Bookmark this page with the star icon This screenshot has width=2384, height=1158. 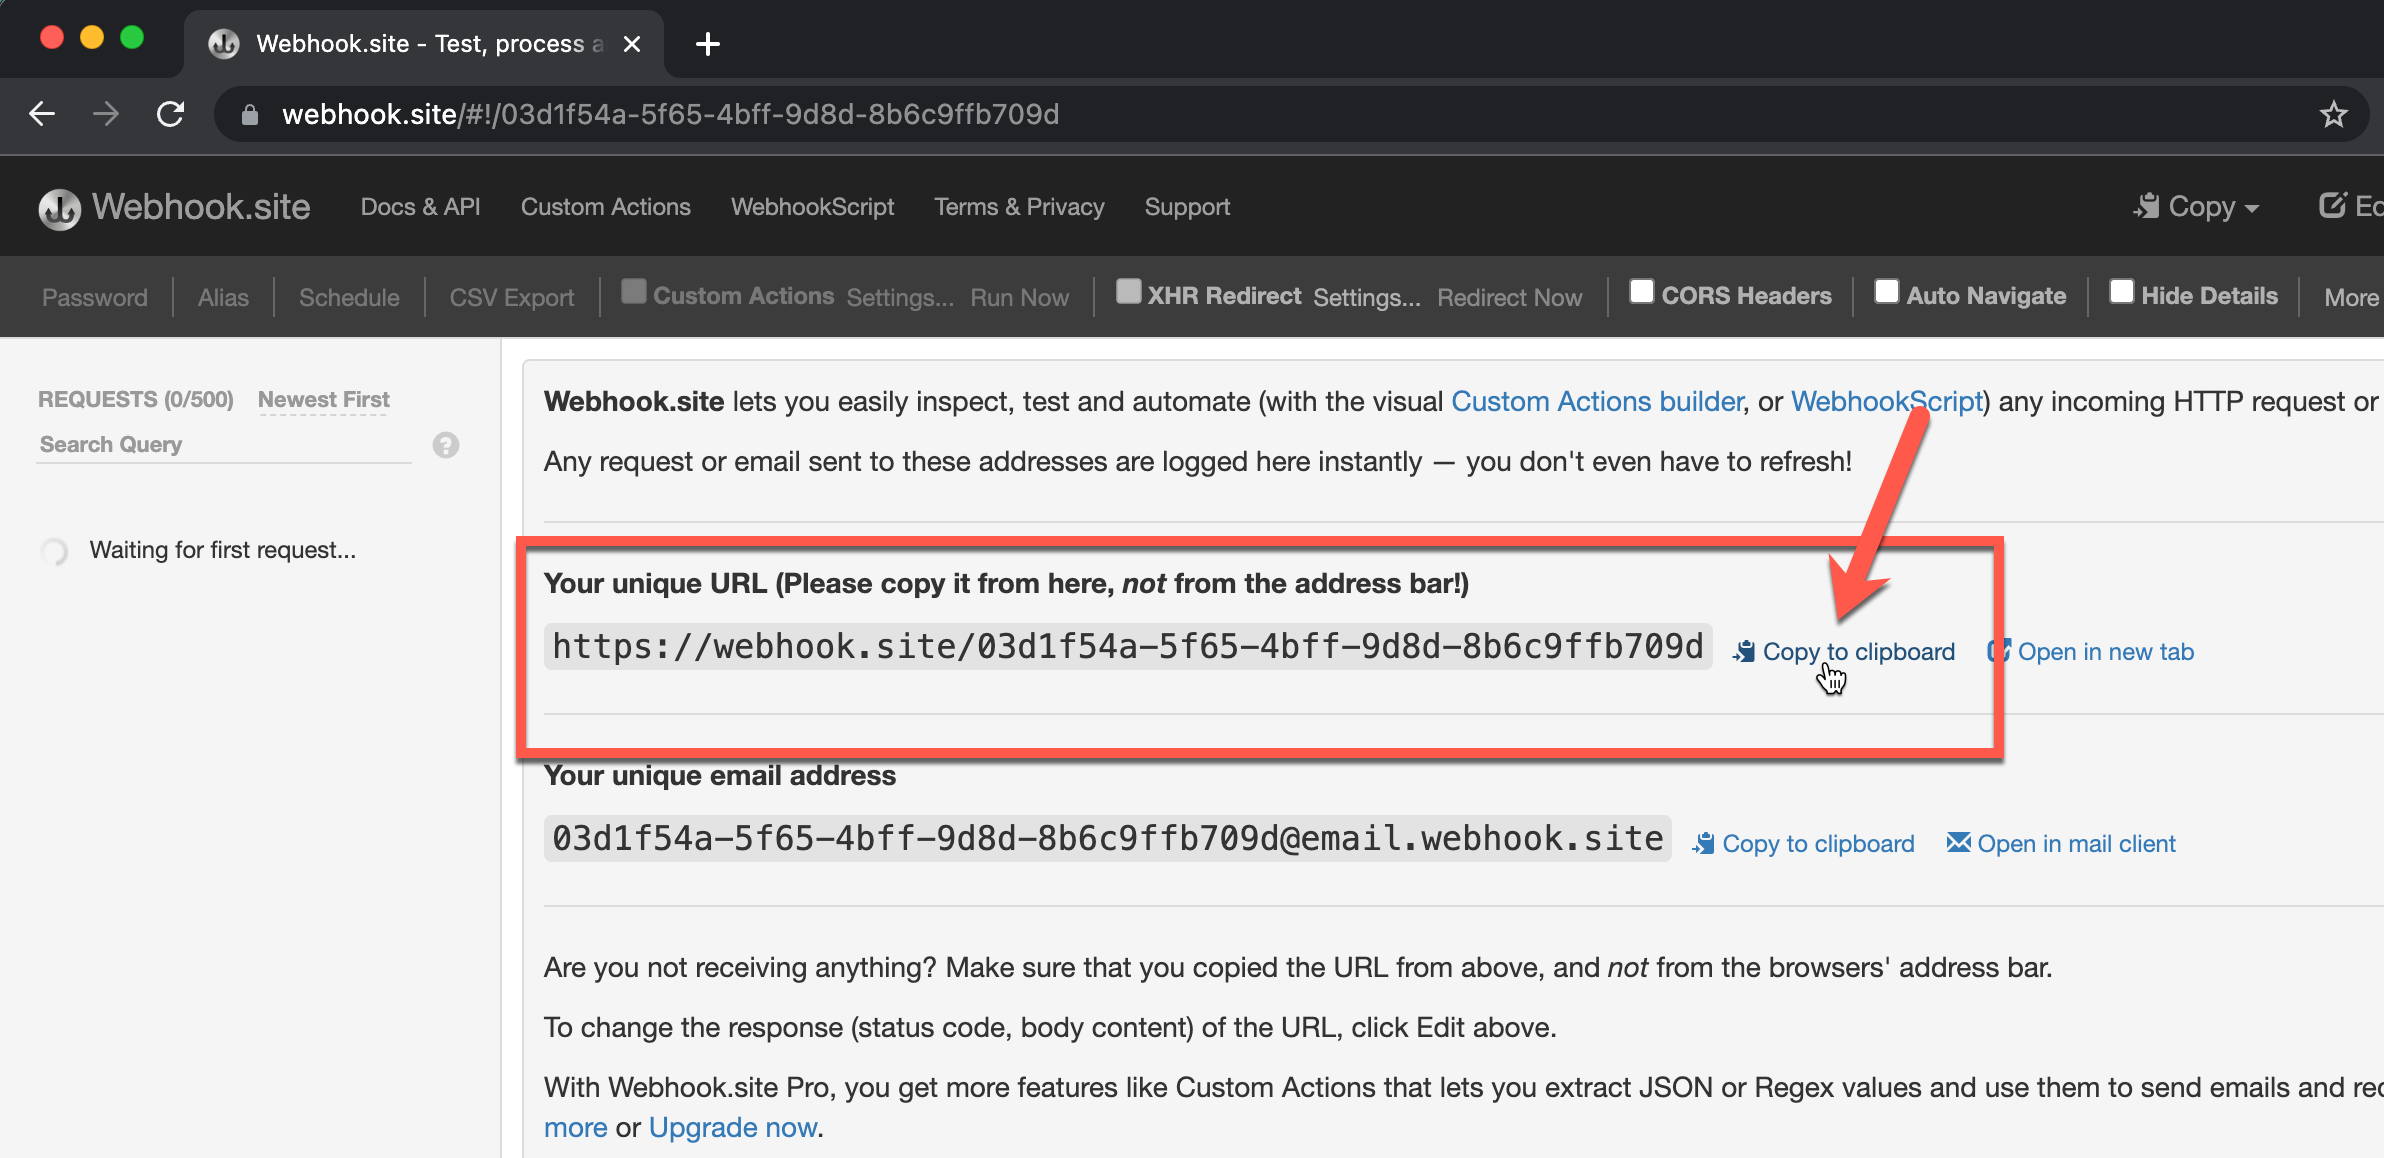(2333, 114)
